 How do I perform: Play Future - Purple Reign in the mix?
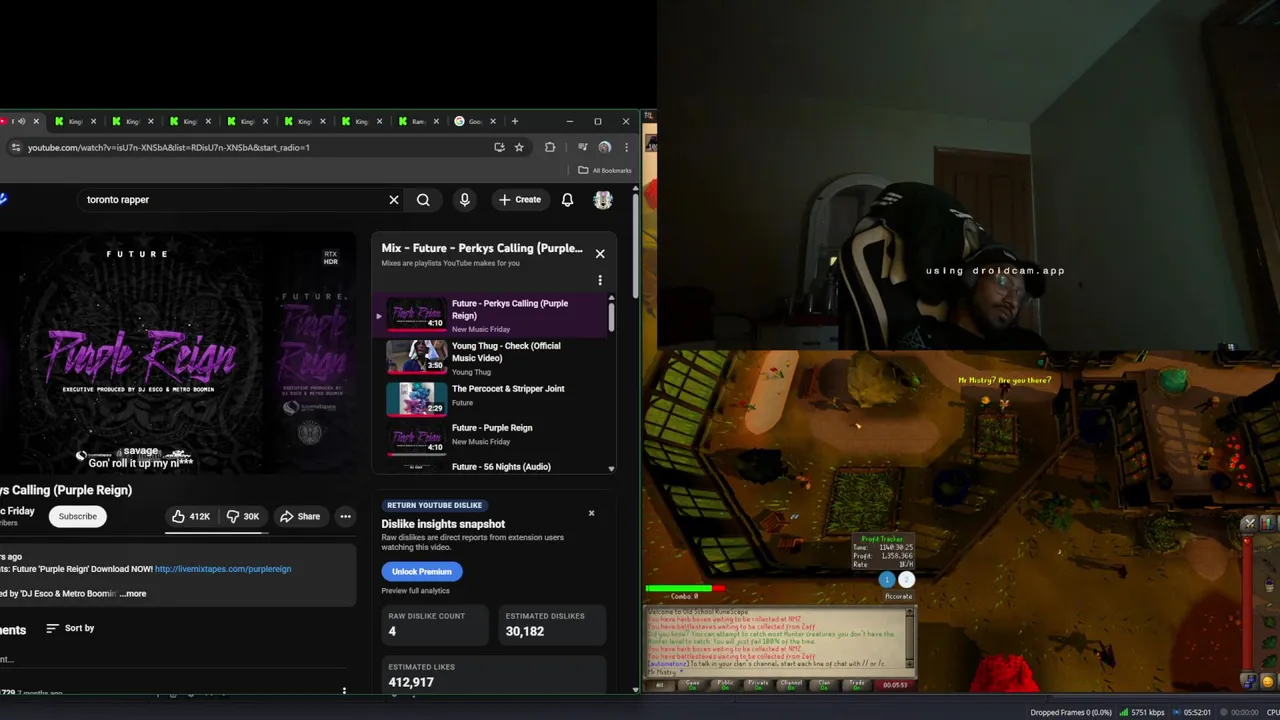[490, 438]
